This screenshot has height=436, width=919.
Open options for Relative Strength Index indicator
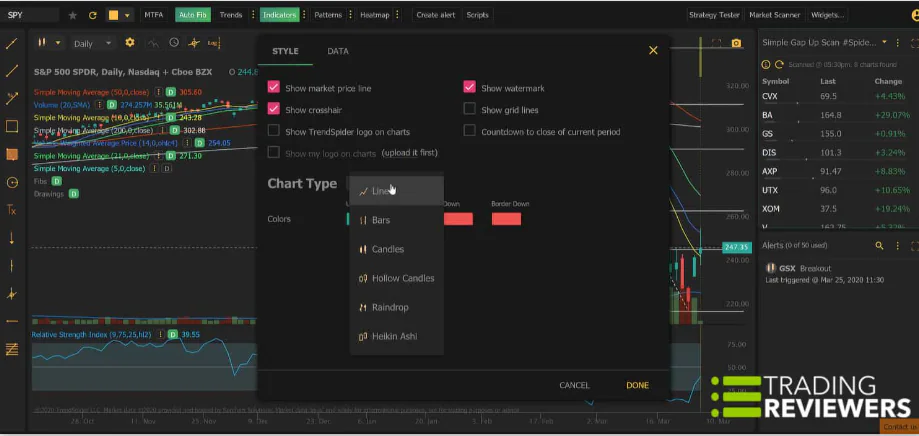pos(159,335)
